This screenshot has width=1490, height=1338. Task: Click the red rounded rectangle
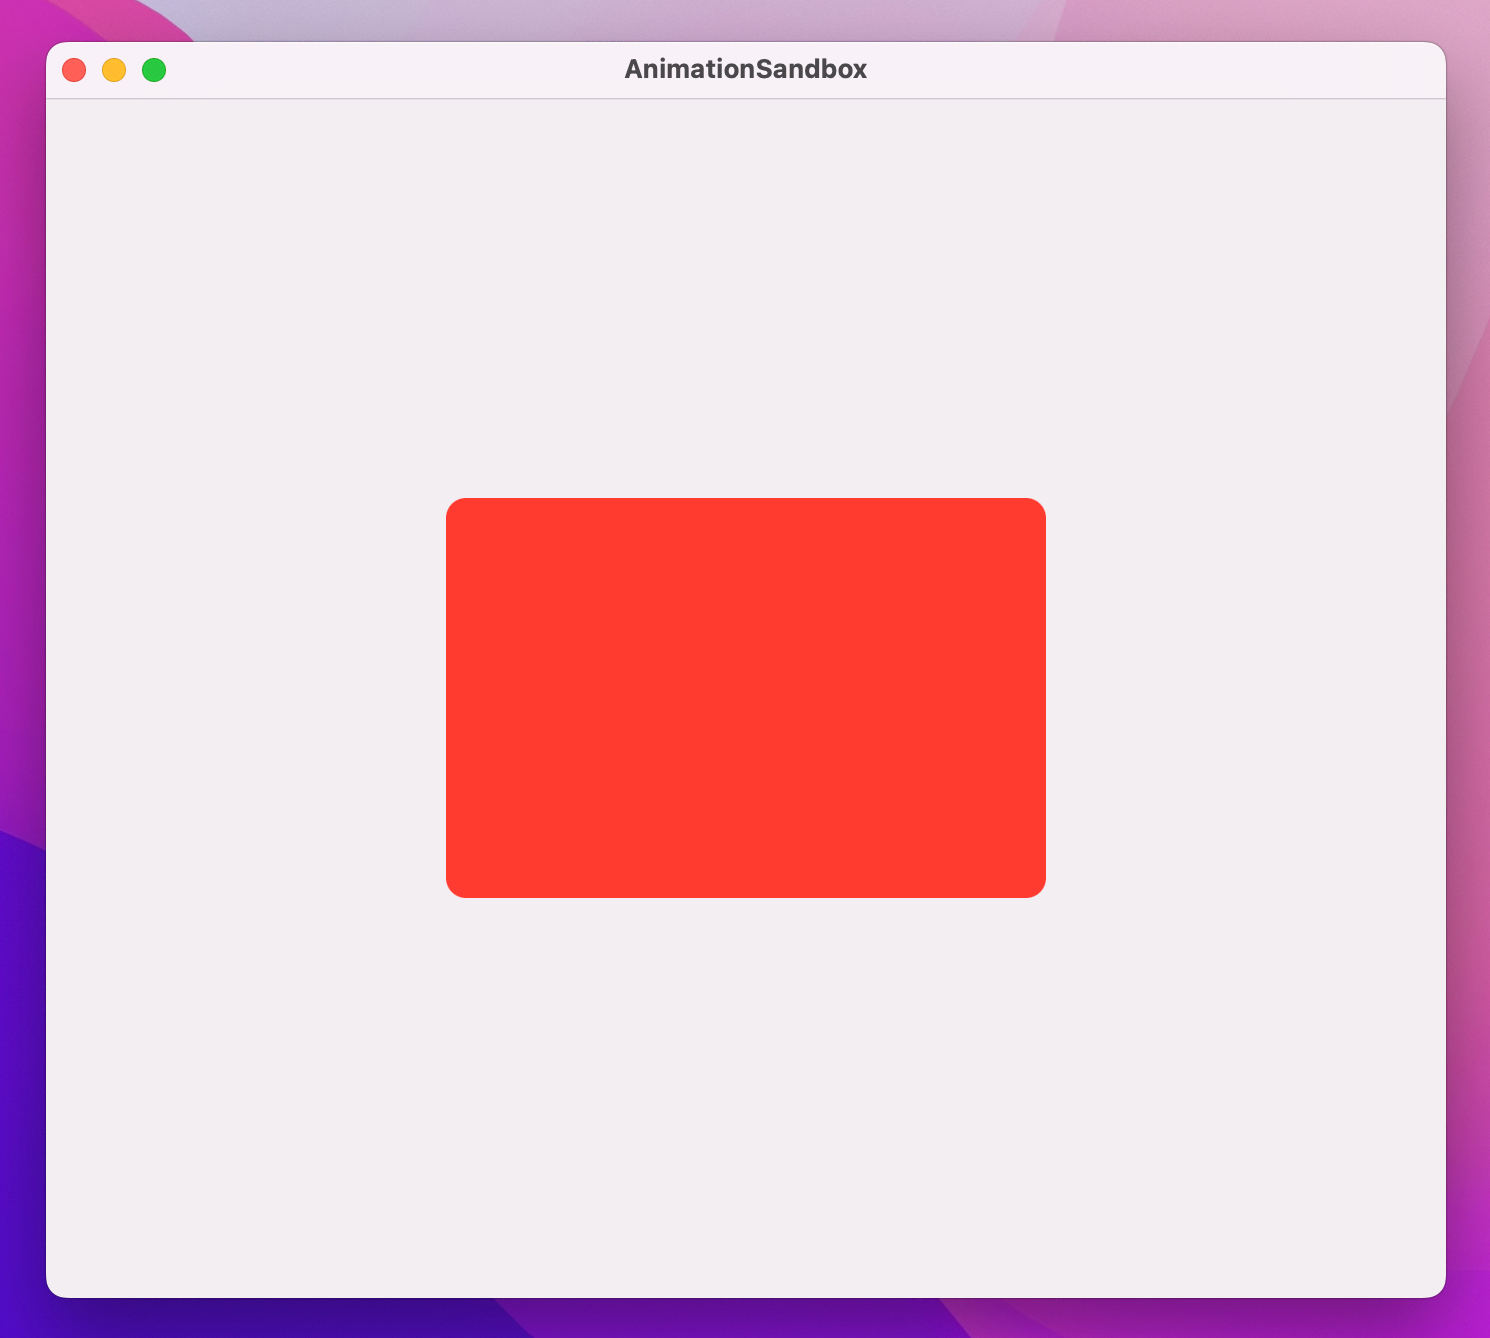point(745,697)
